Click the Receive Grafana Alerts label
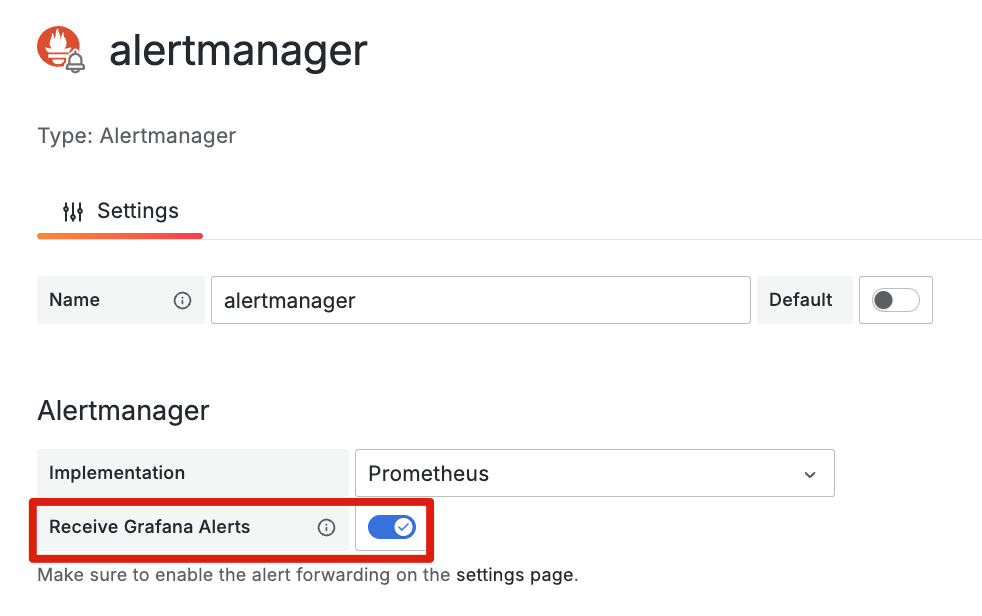This screenshot has width=982, height=616. pos(150,527)
